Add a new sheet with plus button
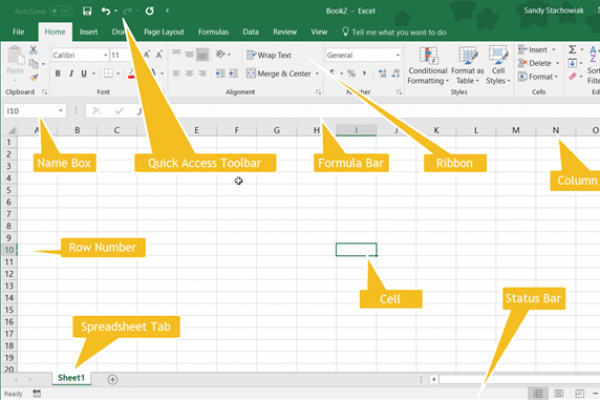 112,379
